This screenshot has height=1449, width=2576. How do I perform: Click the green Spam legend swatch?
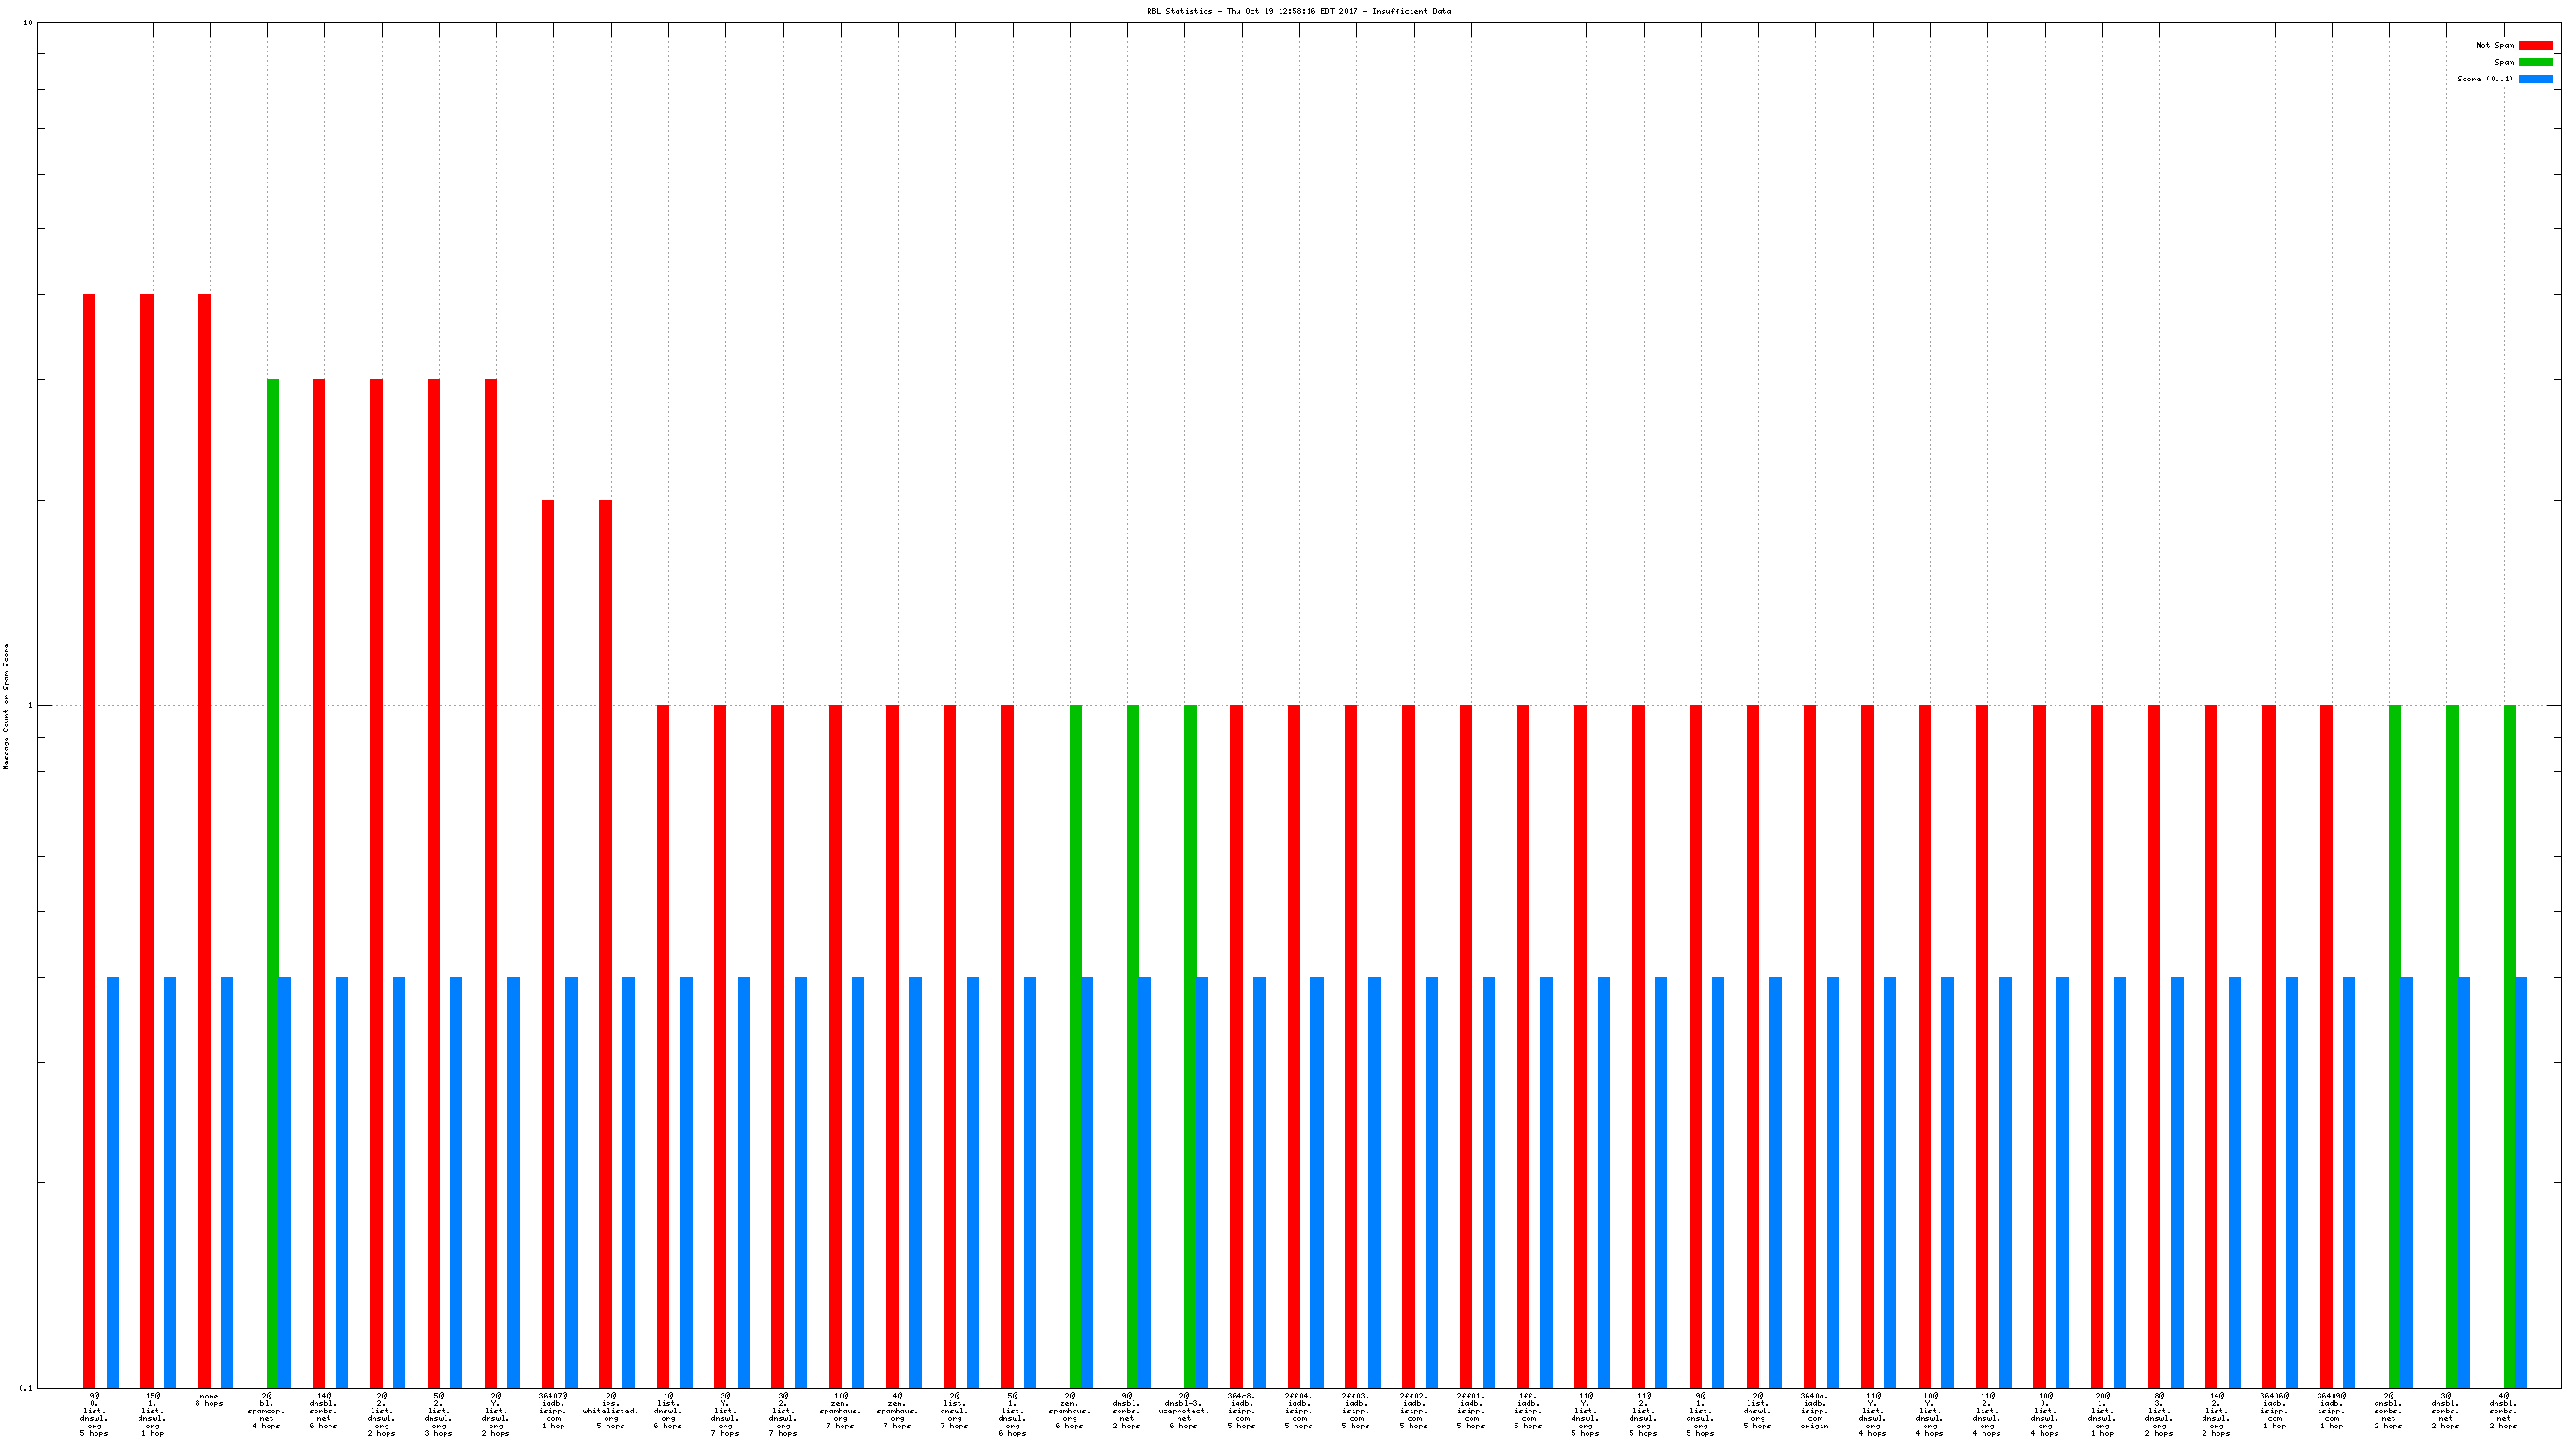click(2534, 62)
